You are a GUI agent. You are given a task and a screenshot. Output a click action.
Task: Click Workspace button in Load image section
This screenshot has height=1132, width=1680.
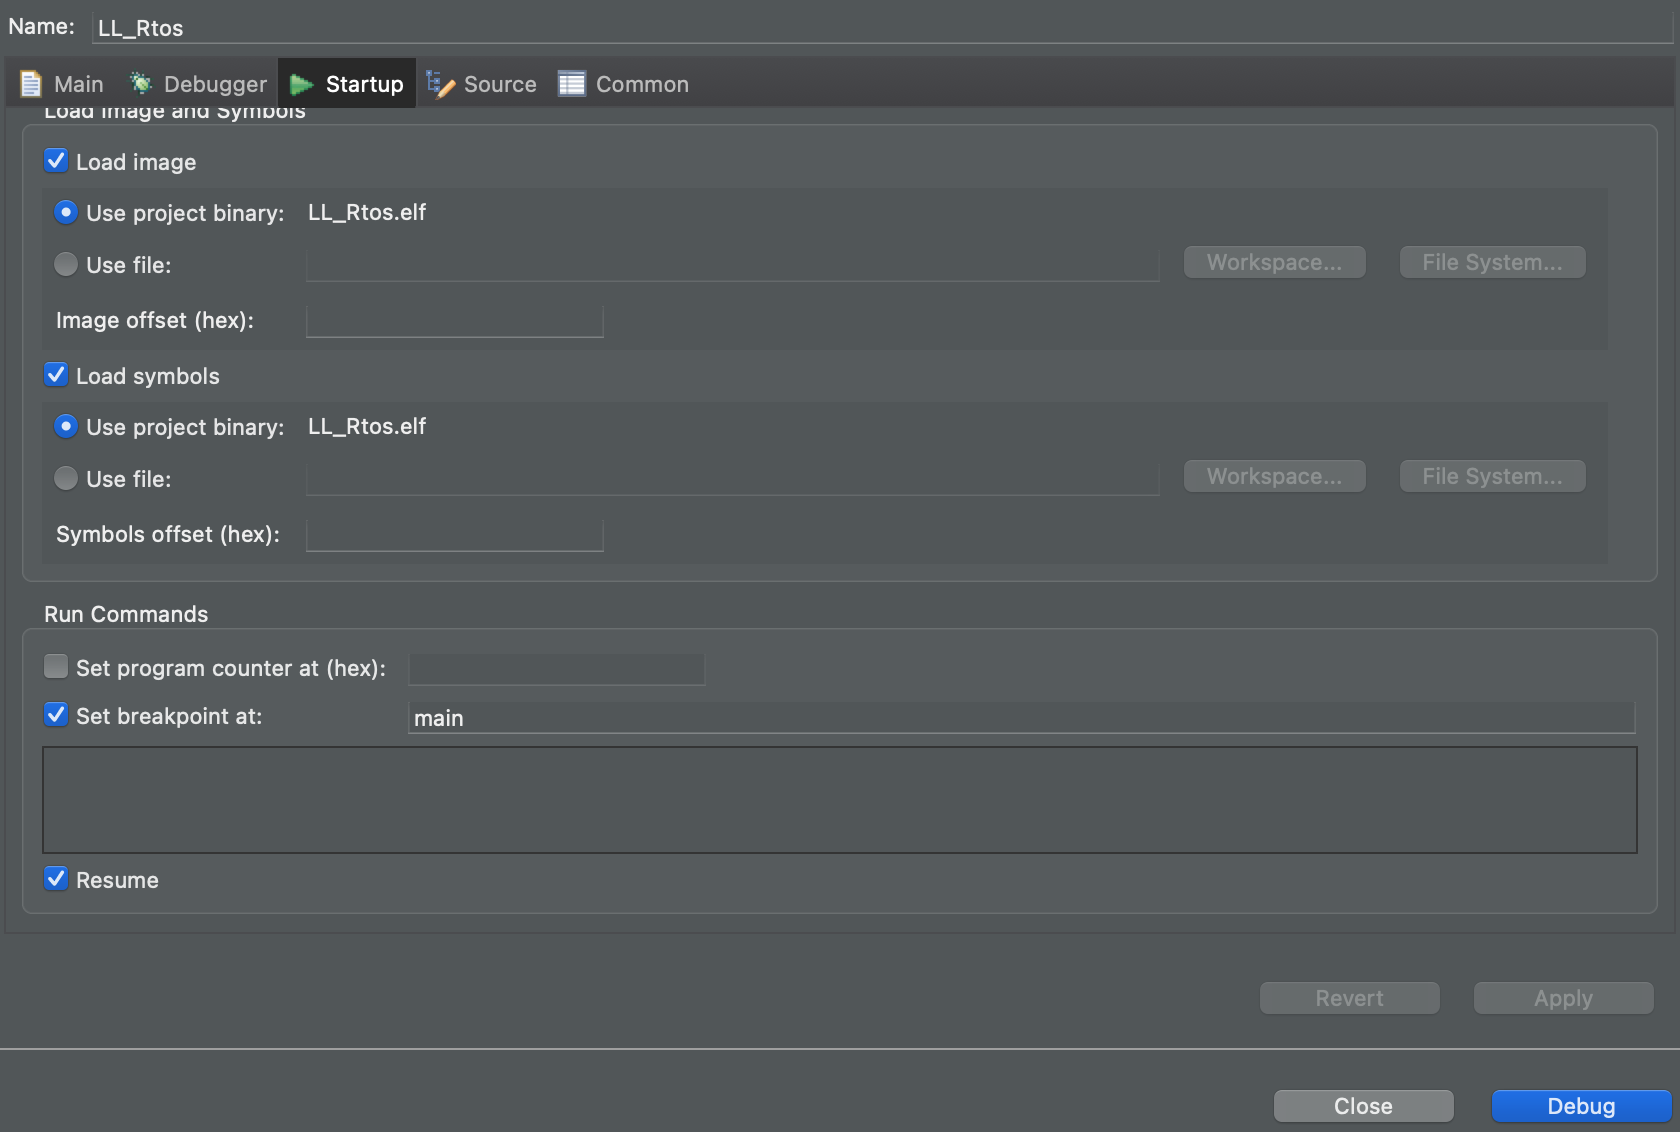tap(1275, 262)
